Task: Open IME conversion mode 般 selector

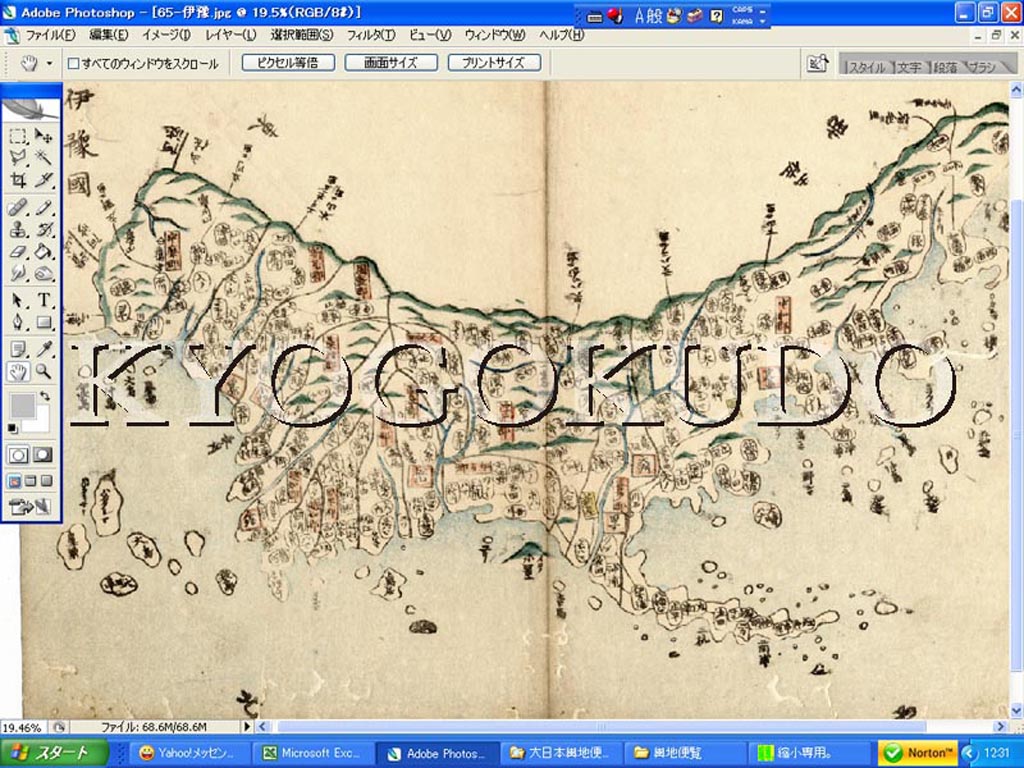Action: point(655,16)
